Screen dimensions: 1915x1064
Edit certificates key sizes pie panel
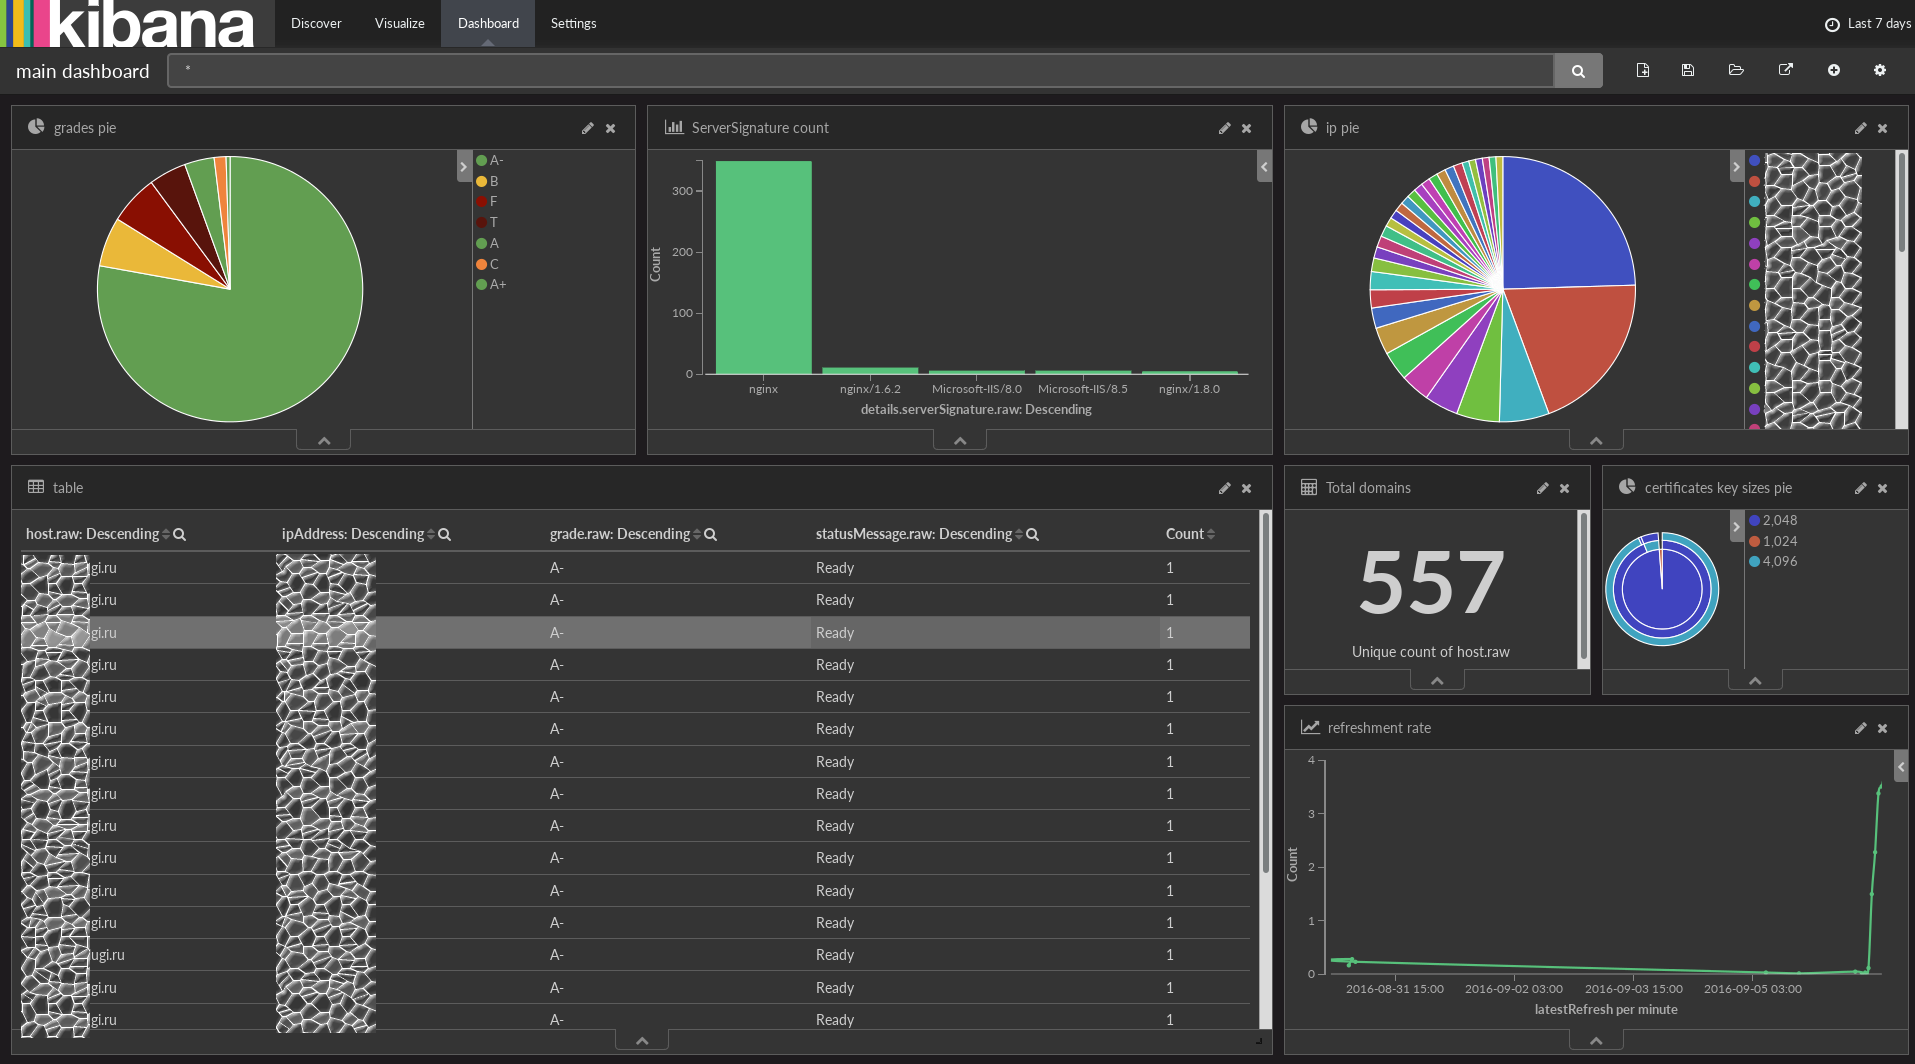(x=1861, y=488)
